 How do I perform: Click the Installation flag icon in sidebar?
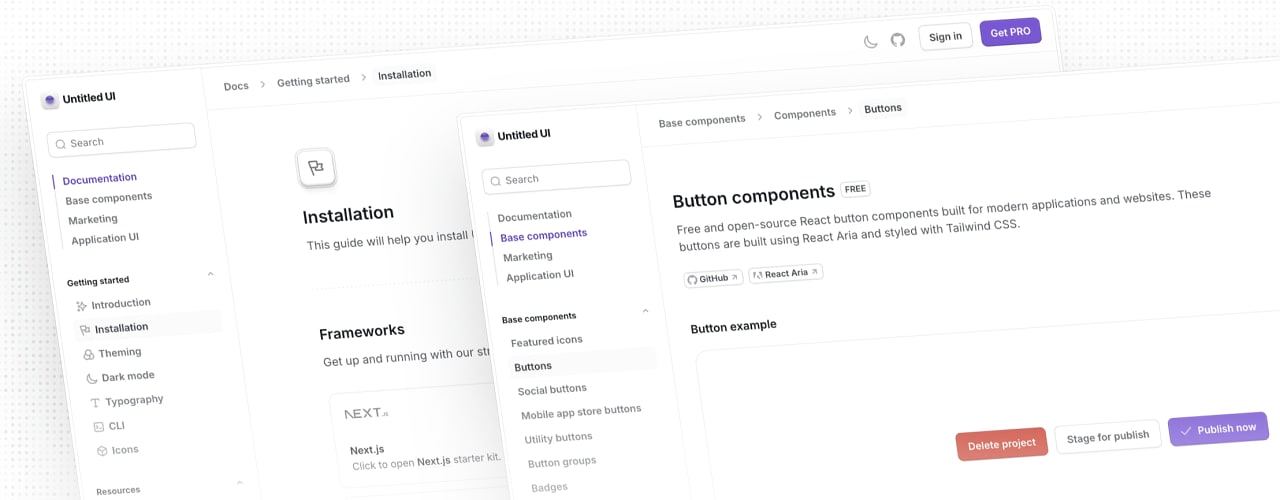click(x=85, y=330)
